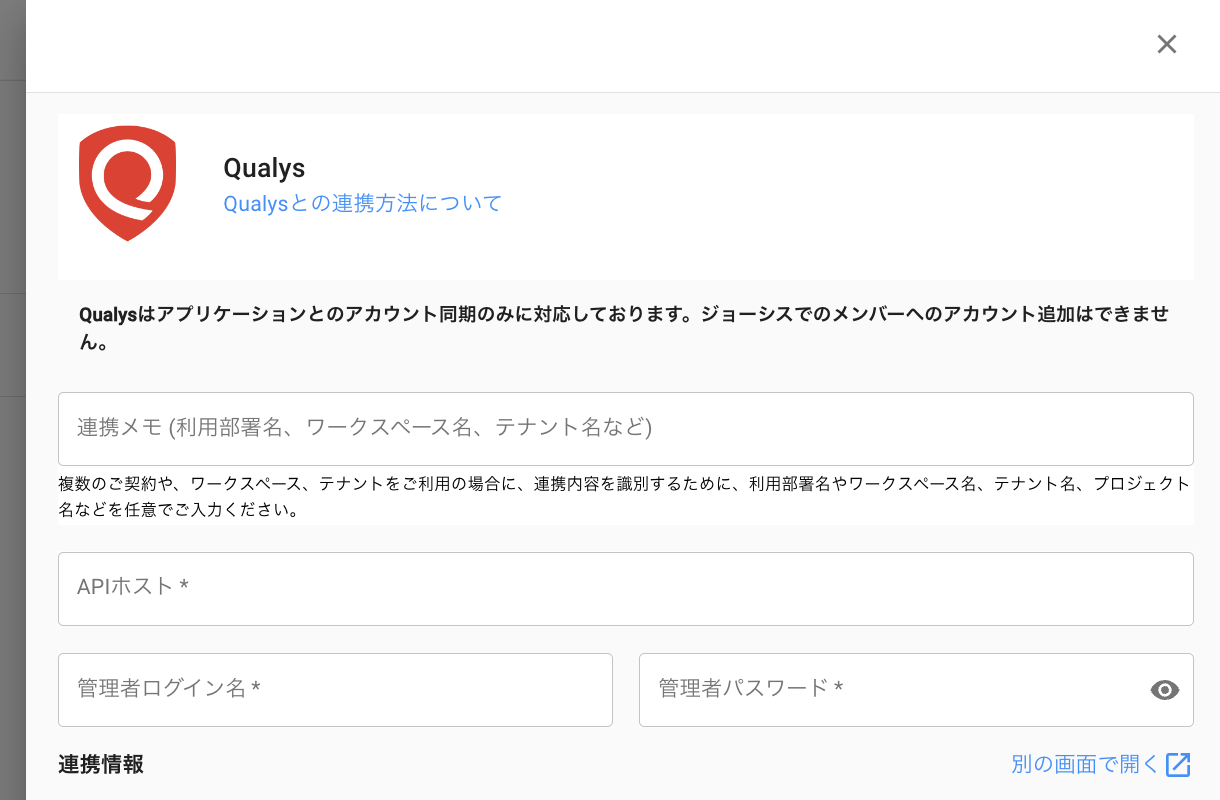Click the helper text below 連携メモ

[x=620, y=497]
